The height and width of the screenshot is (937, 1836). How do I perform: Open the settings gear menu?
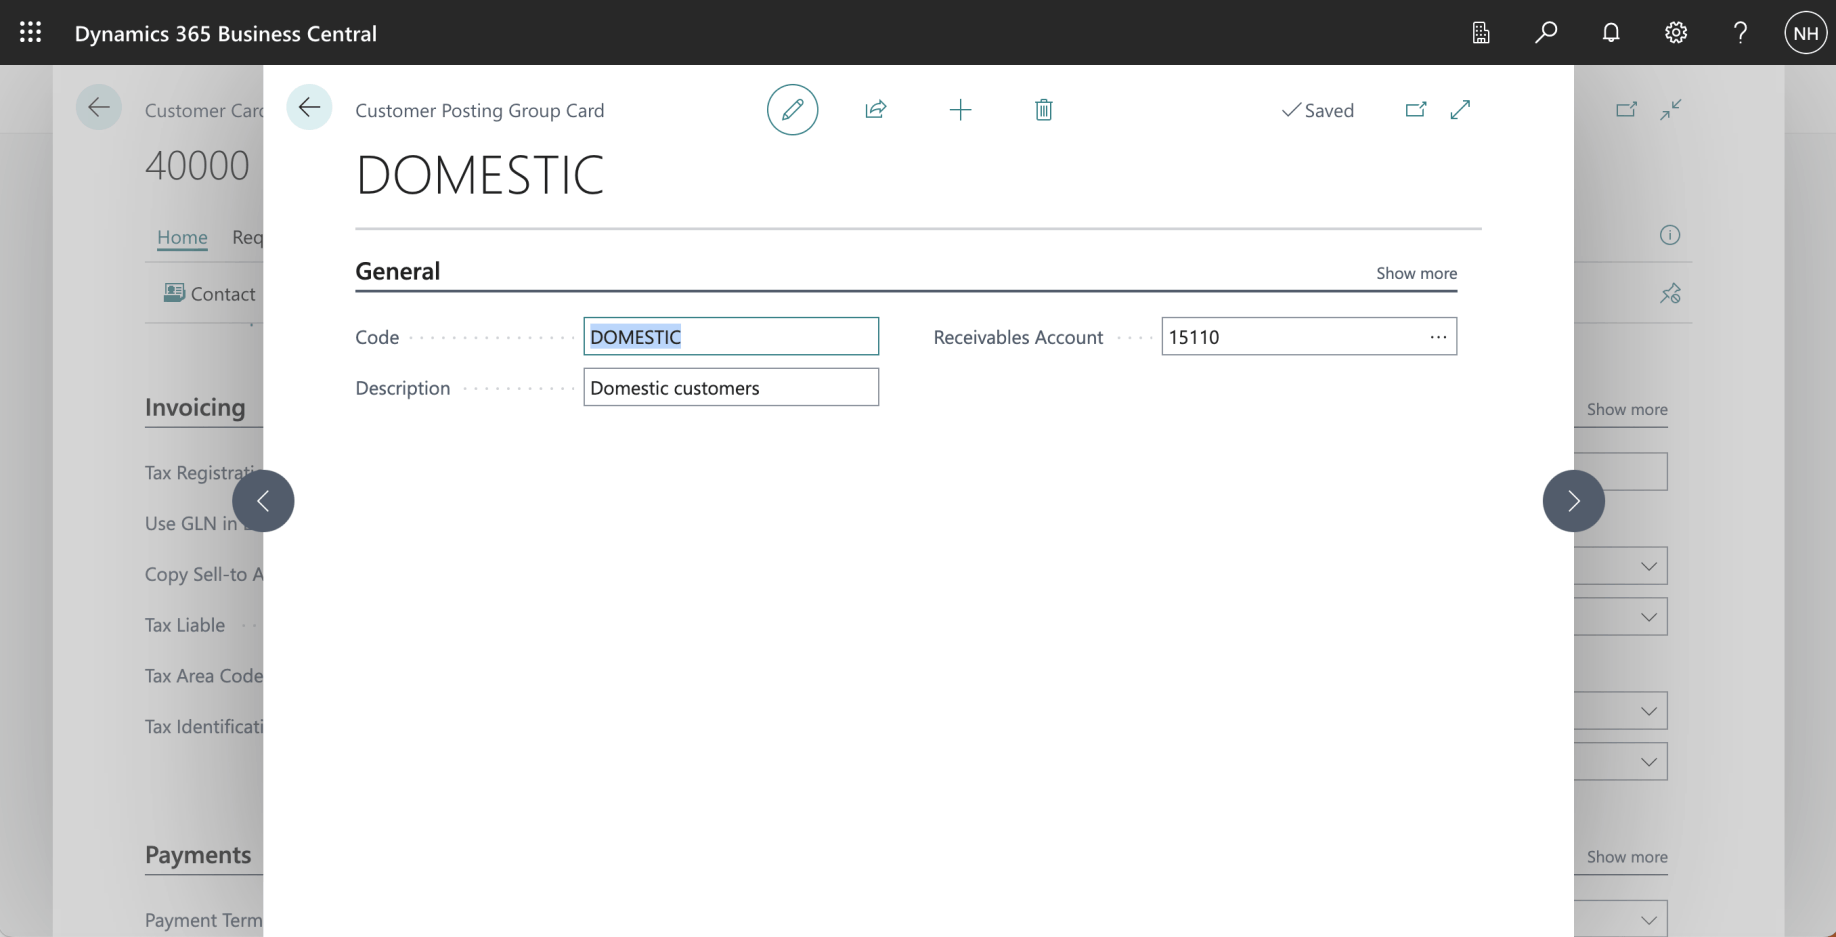tap(1676, 33)
